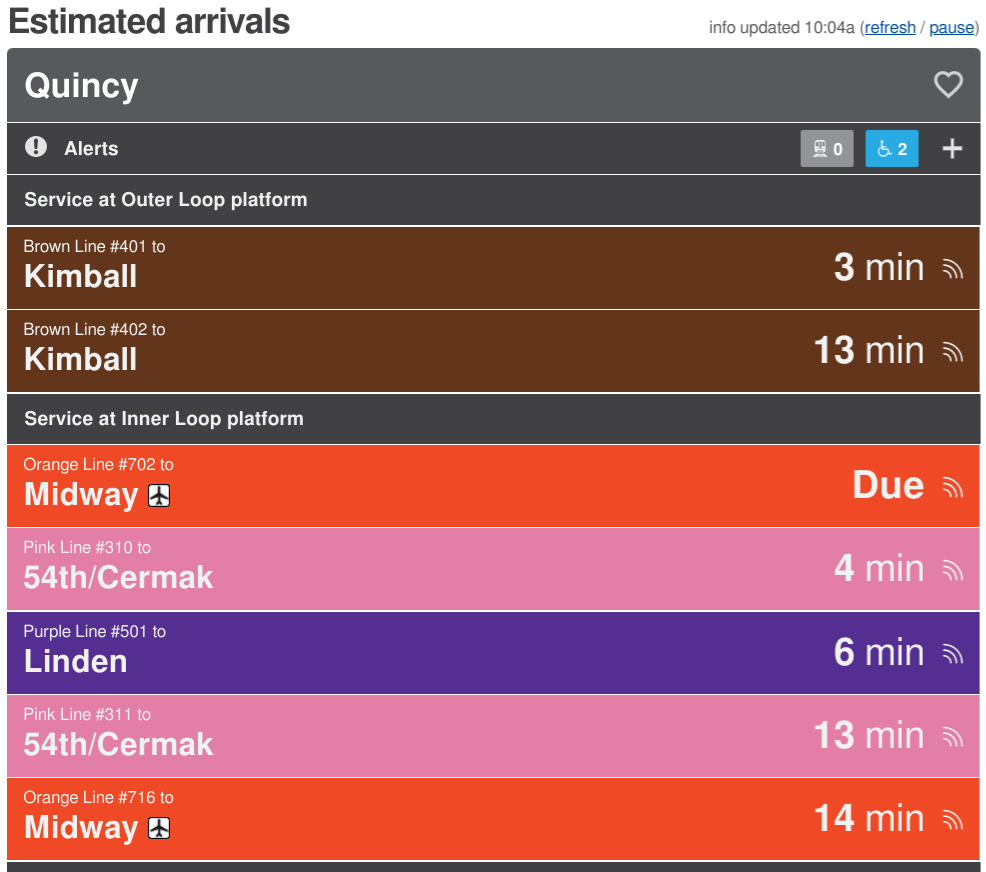Screen dimensions: 986x872
Task: Click live signal icon for Brown Line #401
Action: [952, 268]
